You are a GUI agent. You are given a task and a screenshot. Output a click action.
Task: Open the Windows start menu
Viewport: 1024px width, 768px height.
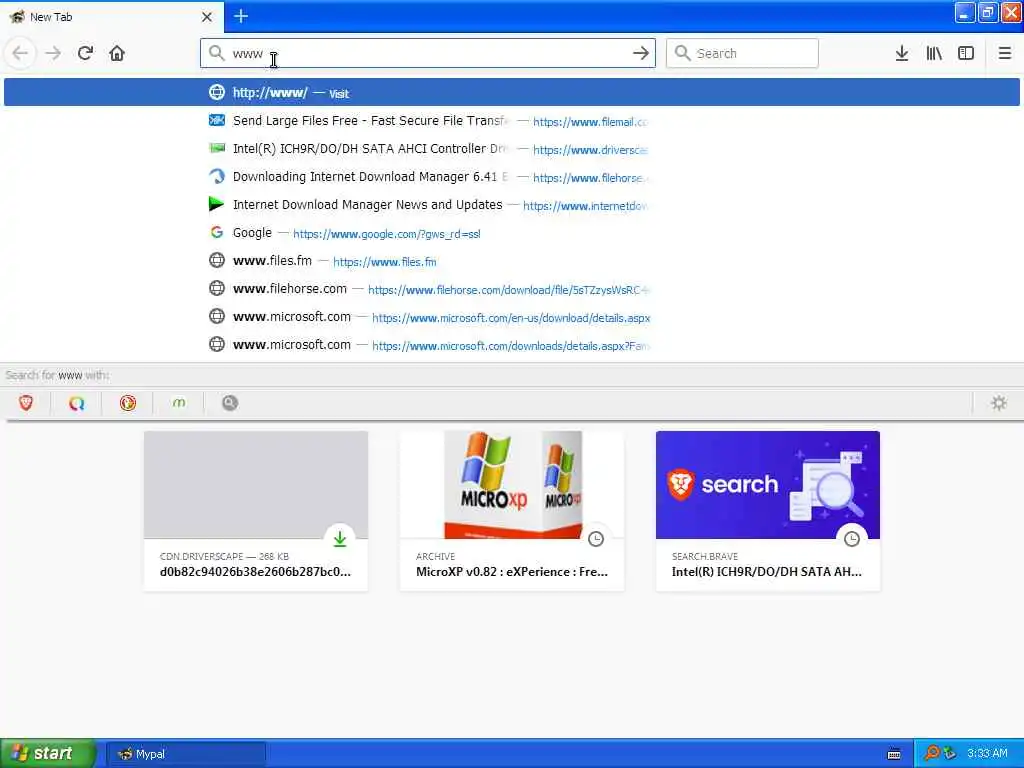pyautogui.click(x=46, y=754)
